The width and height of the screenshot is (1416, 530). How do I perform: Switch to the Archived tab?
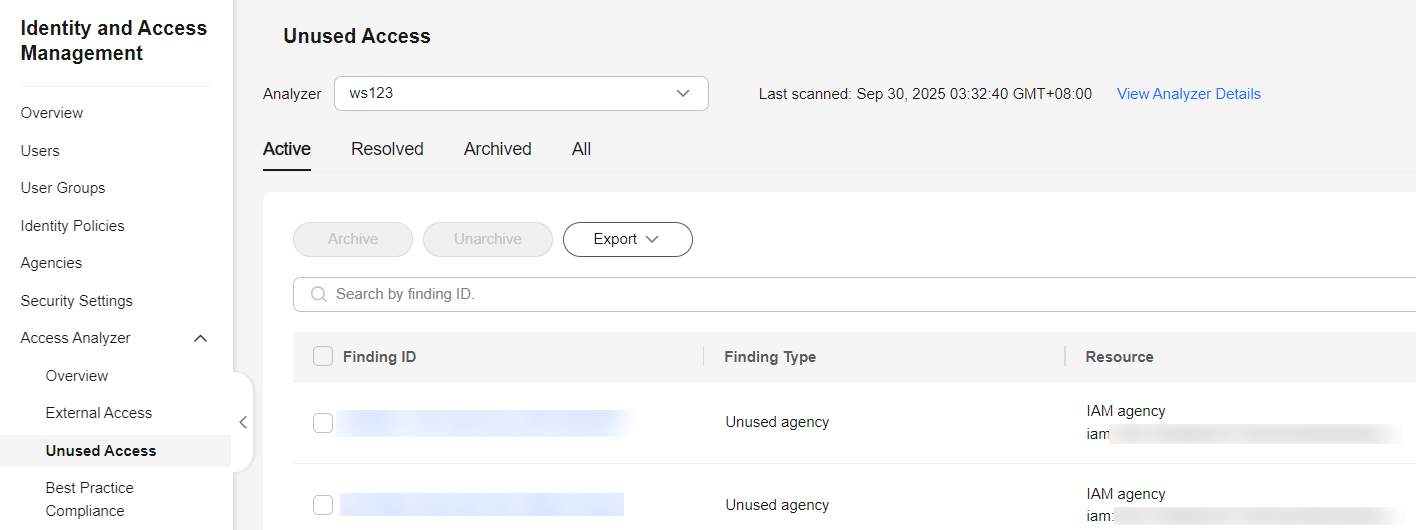point(497,149)
